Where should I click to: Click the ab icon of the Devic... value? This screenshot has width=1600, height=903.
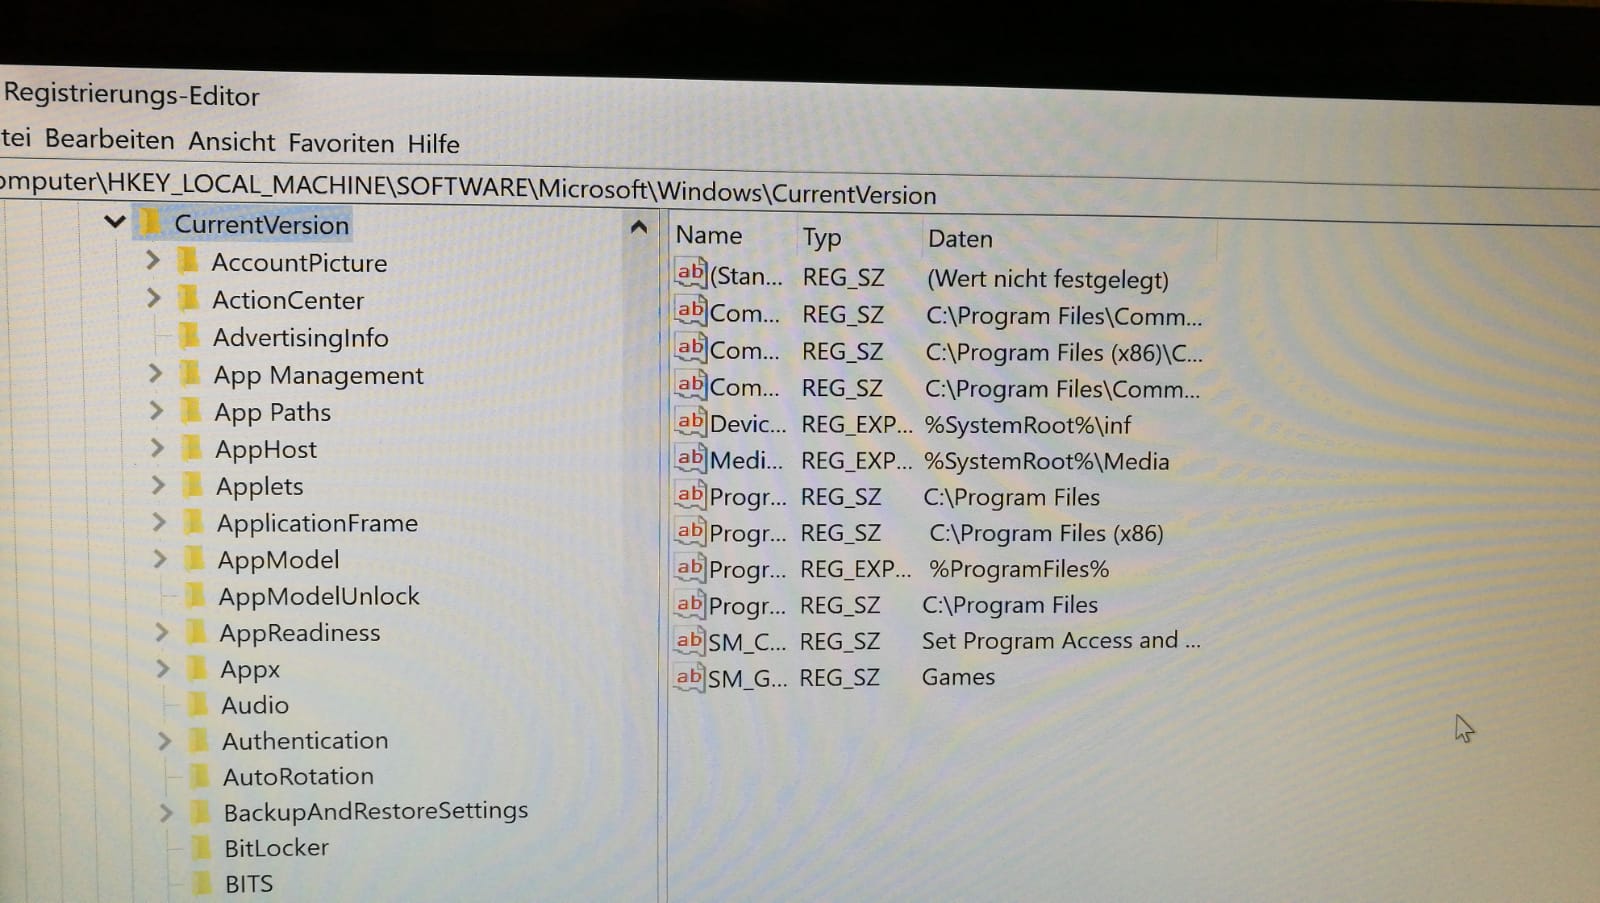[690, 422]
